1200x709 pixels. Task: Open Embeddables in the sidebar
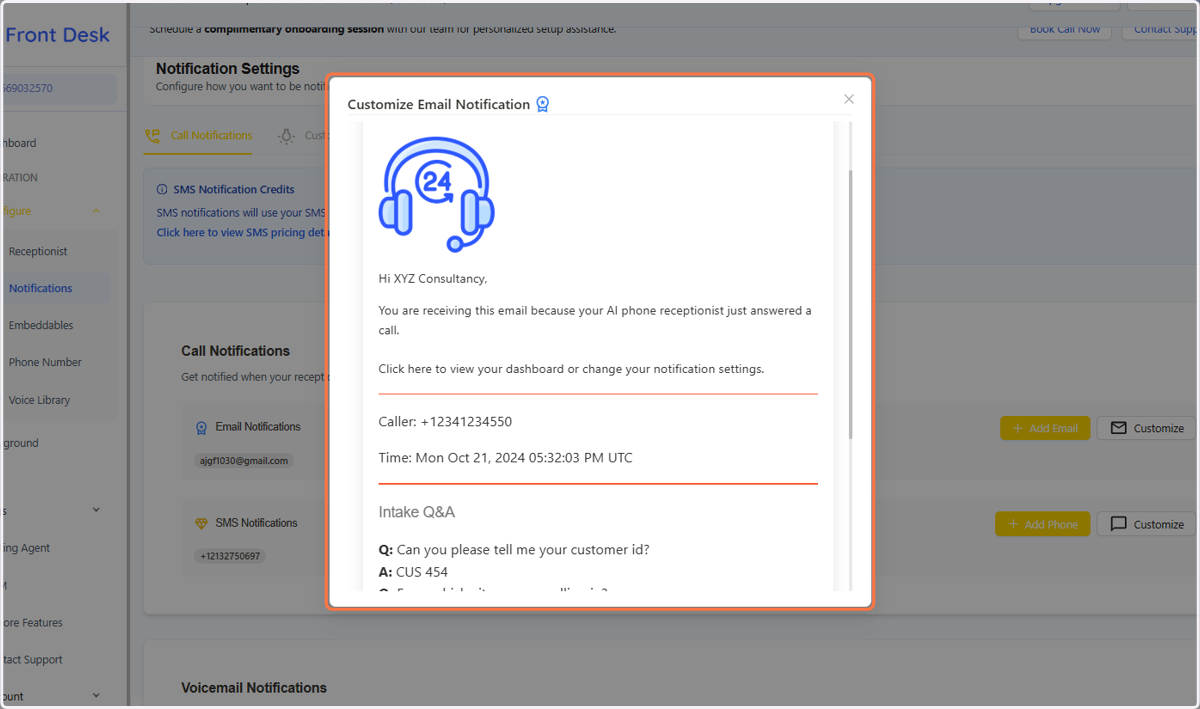(x=41, y=325)
